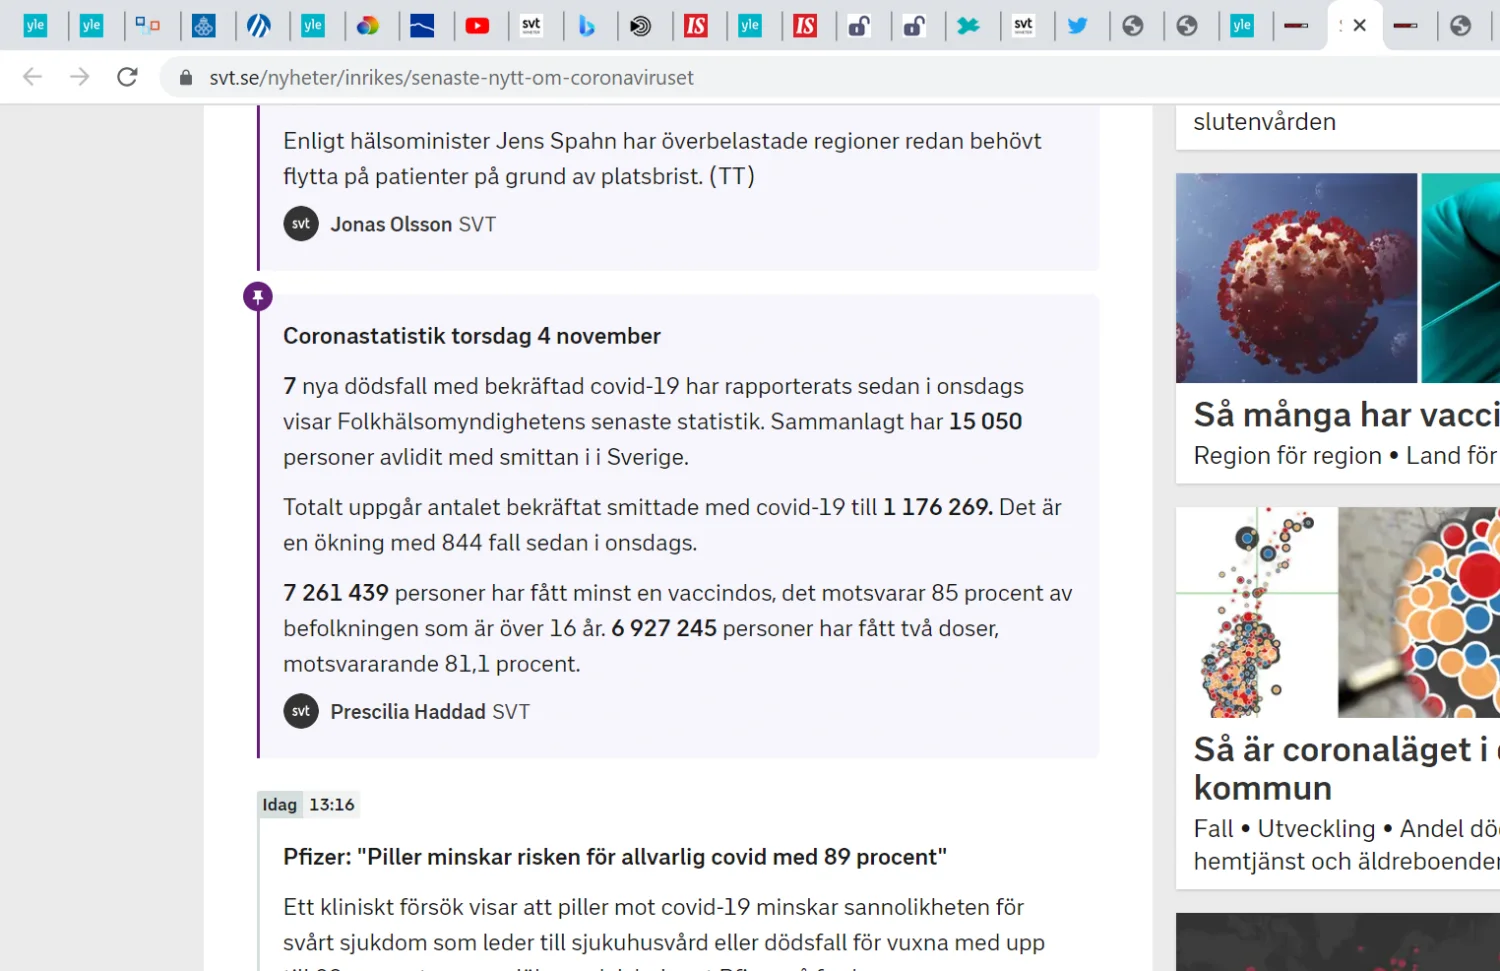Open the coronavirus image thumbnail
Screen dimensions: 1500x971
(x=1296, y=278)
